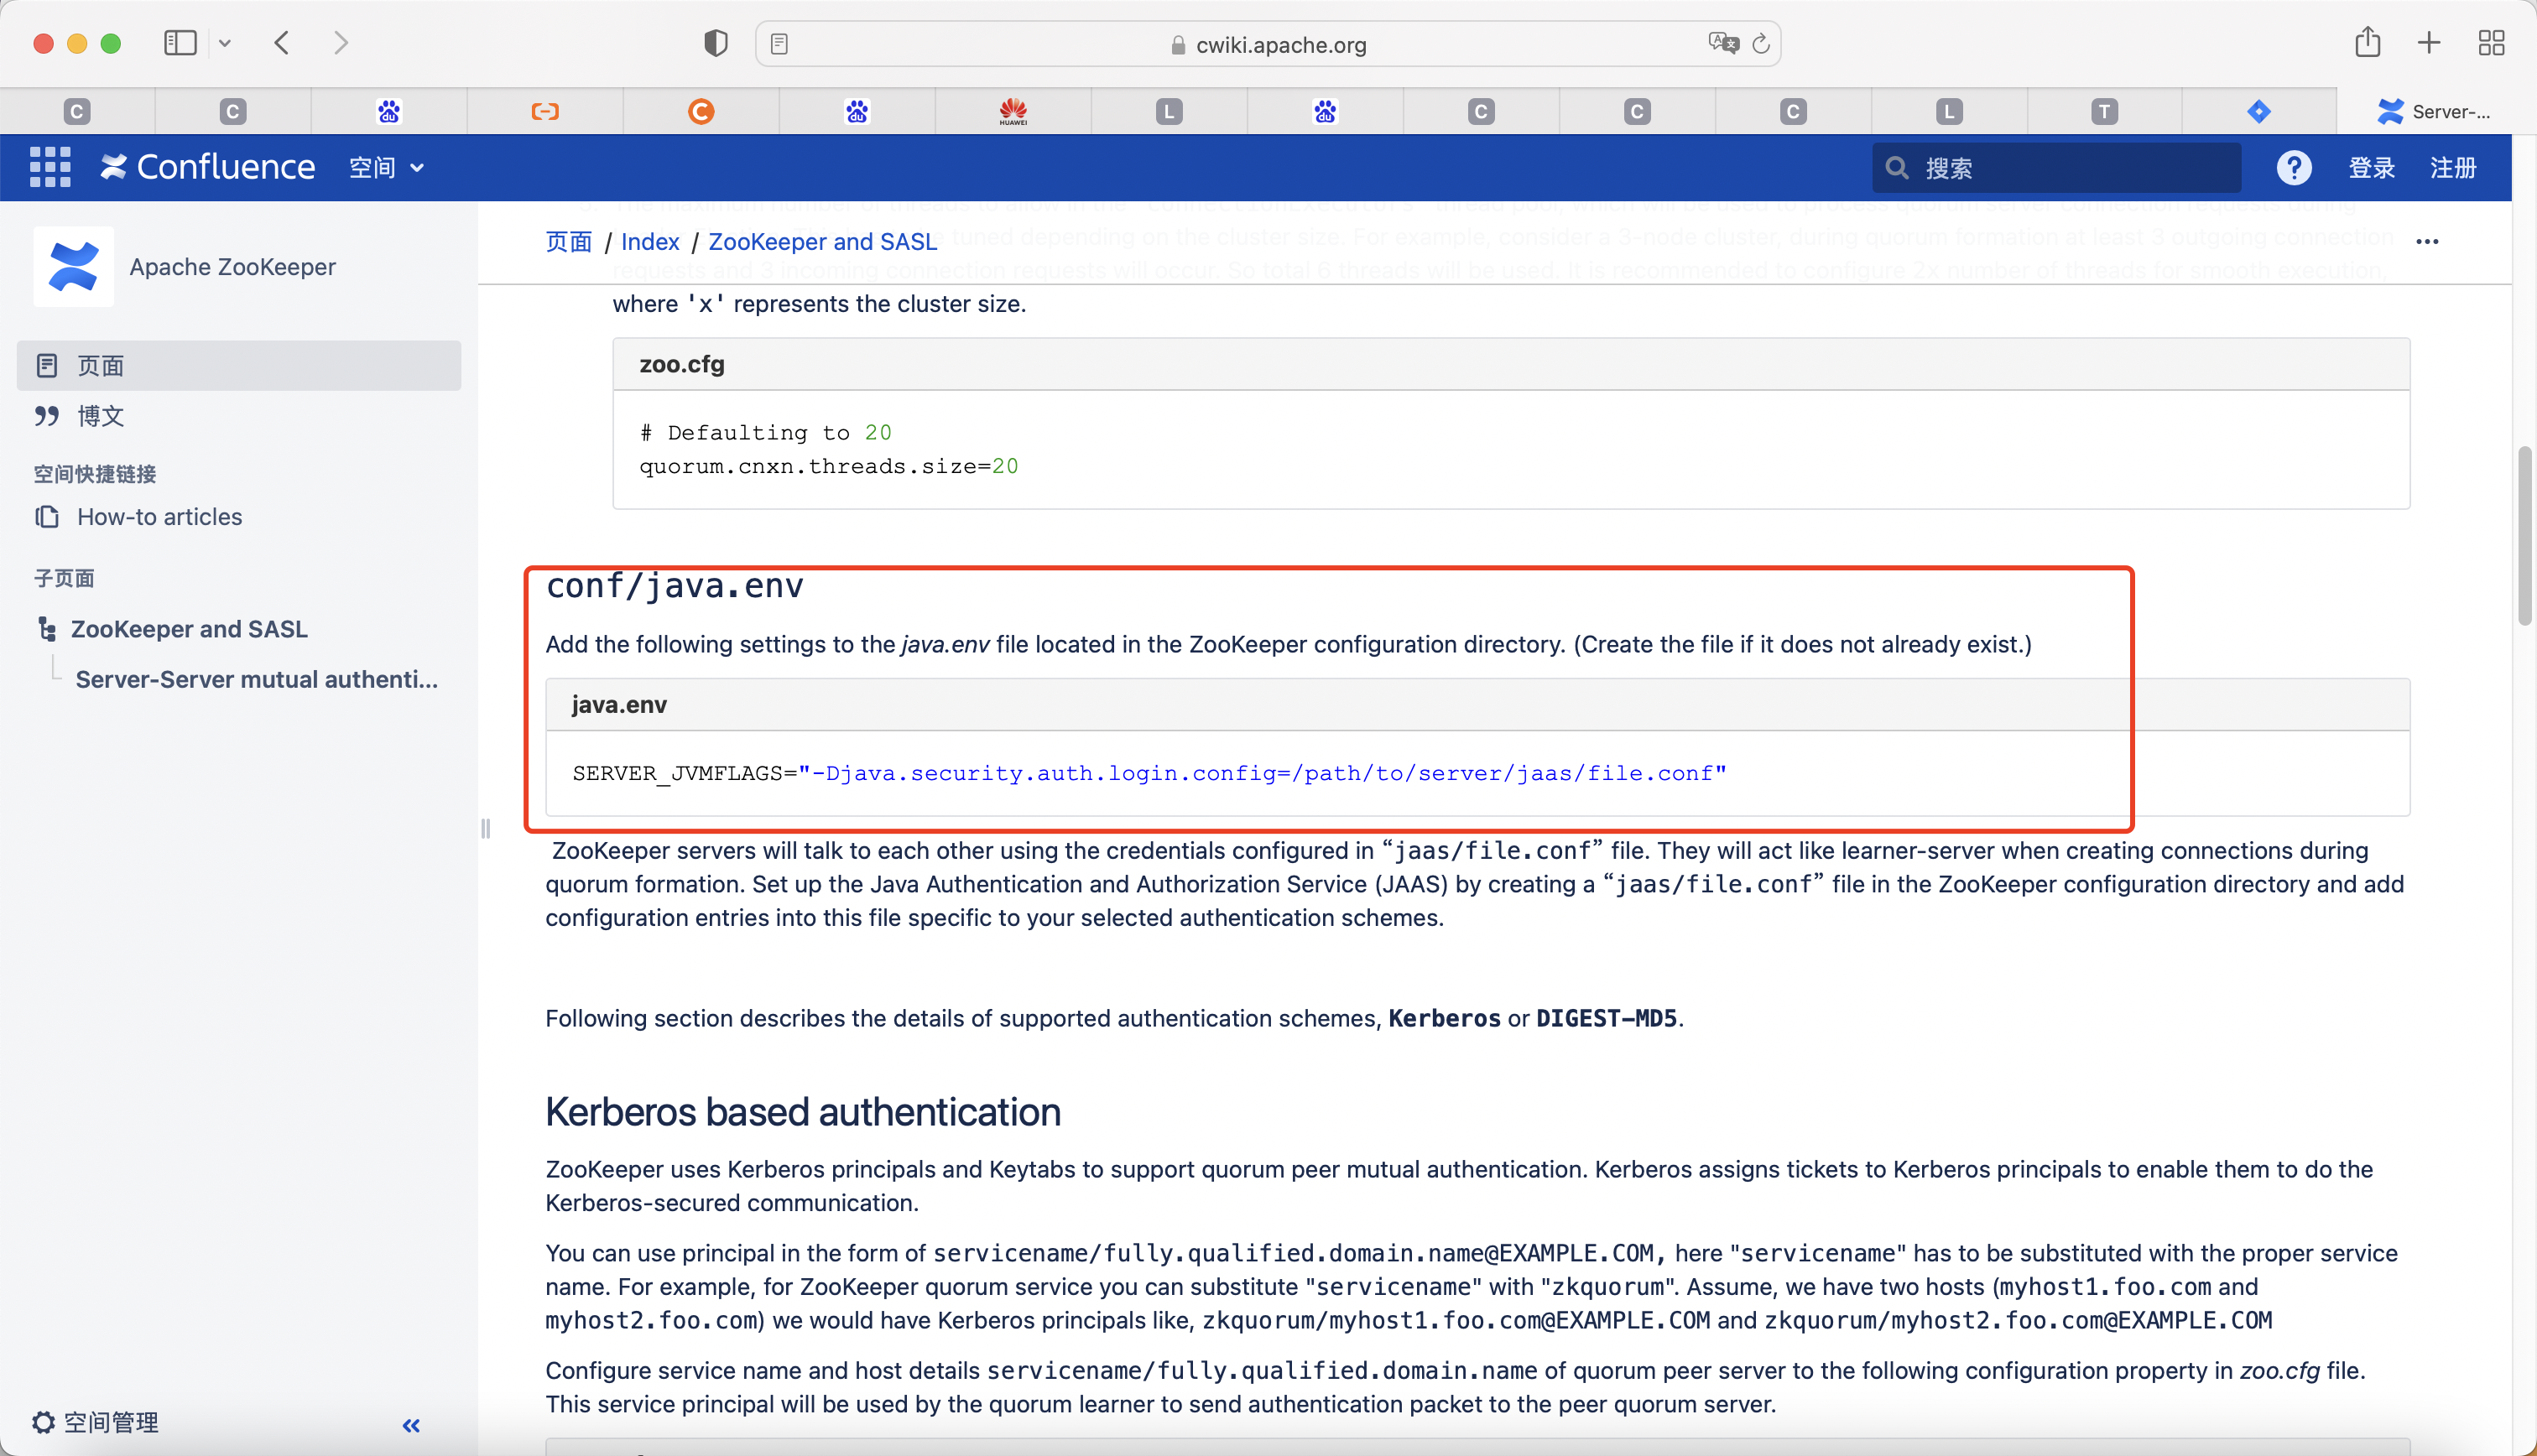This screenshot has height=1456, width=2537.
Task: Click the help question mark icon
Action: [x=2293, y=167]
